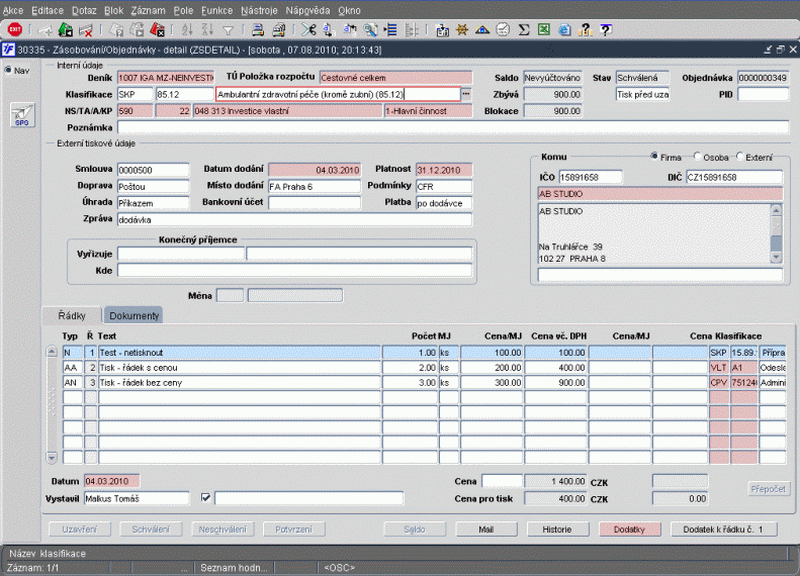Click the rows list scroll down arrow
The width and height of the screenshot is (800, 576).
(52, 457)
